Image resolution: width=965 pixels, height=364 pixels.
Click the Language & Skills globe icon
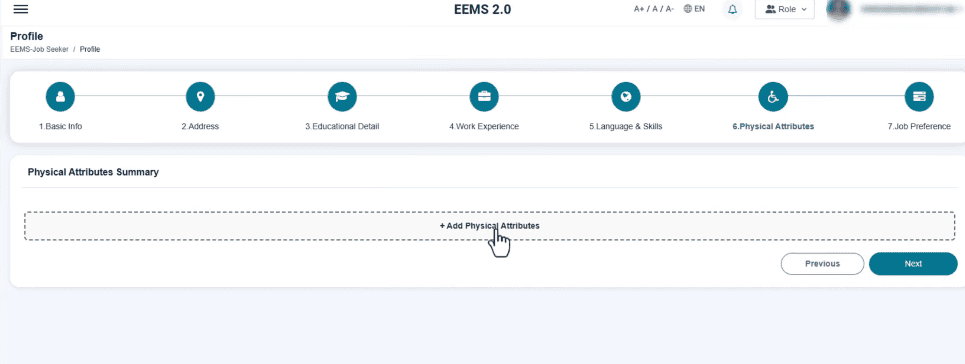point(625,97)
